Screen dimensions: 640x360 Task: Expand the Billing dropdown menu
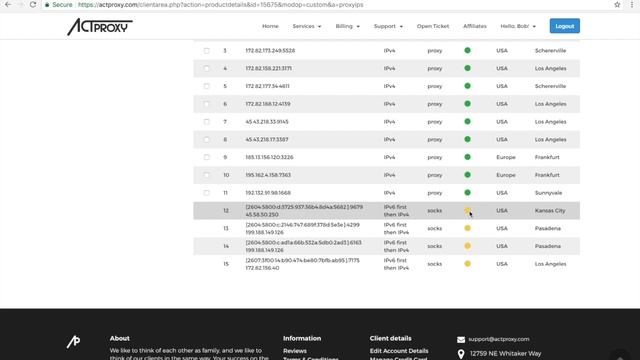348,26
